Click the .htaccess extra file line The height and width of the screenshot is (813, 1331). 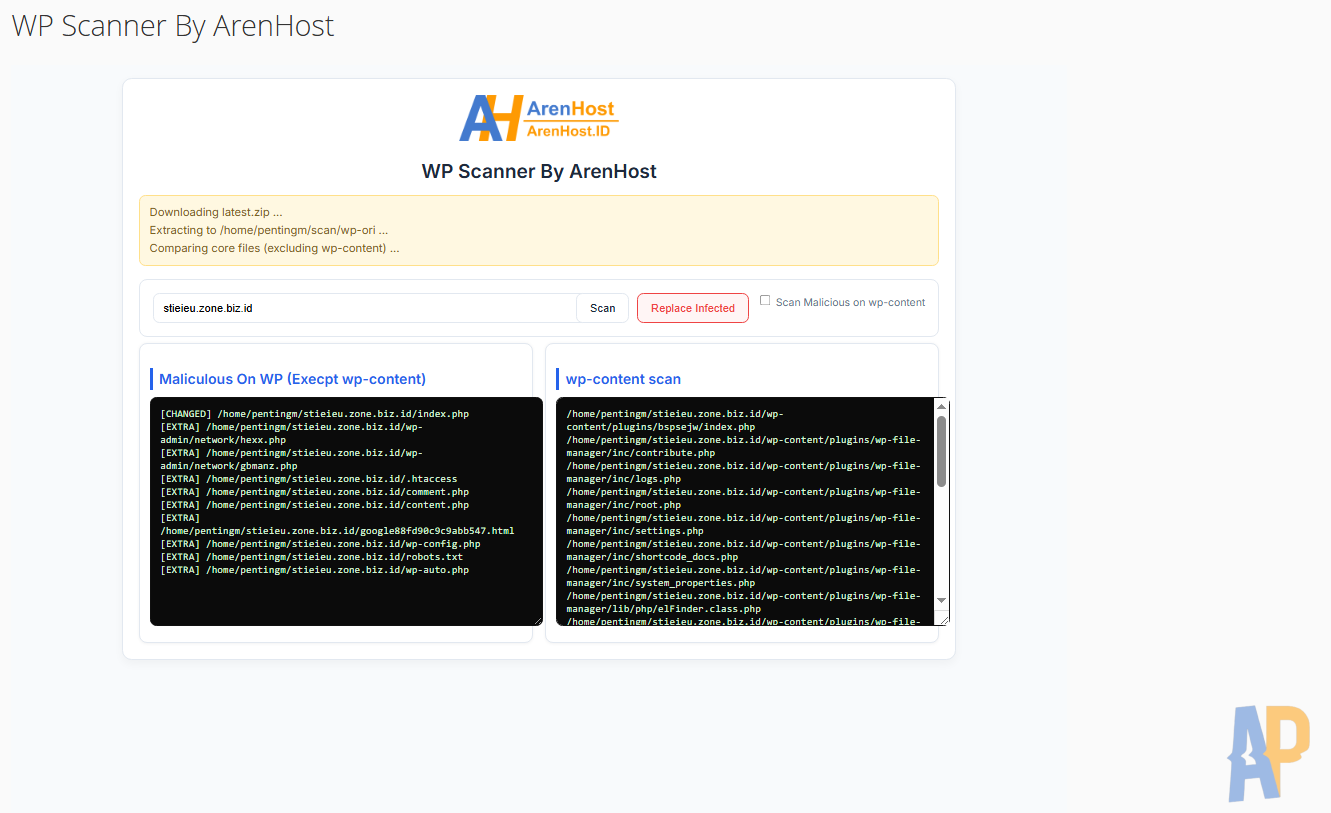click(308, 479)
